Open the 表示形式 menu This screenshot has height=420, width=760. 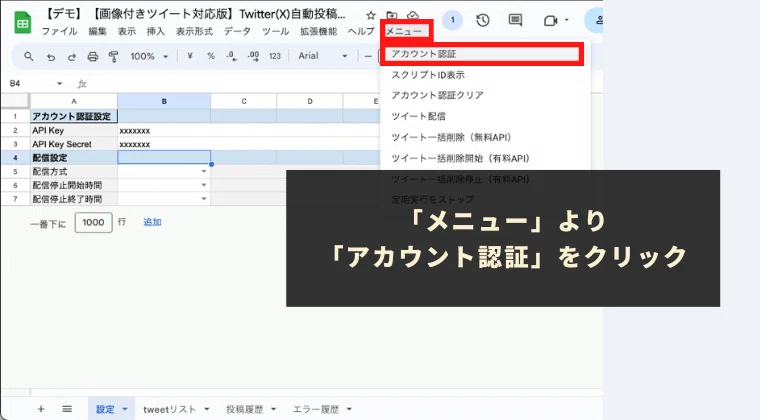[x=194, y=31]
